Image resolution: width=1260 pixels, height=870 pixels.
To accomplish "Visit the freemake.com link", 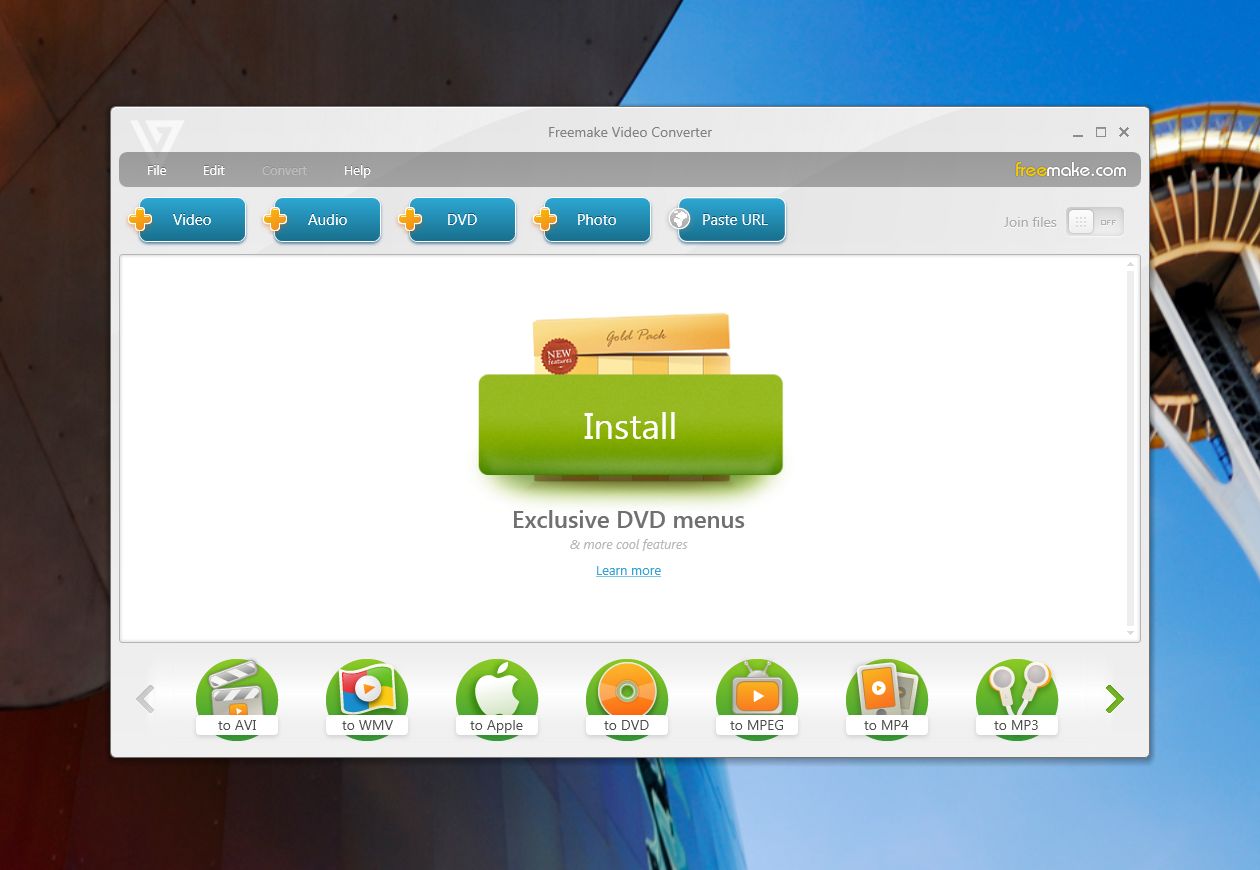I will point(1071,170).
